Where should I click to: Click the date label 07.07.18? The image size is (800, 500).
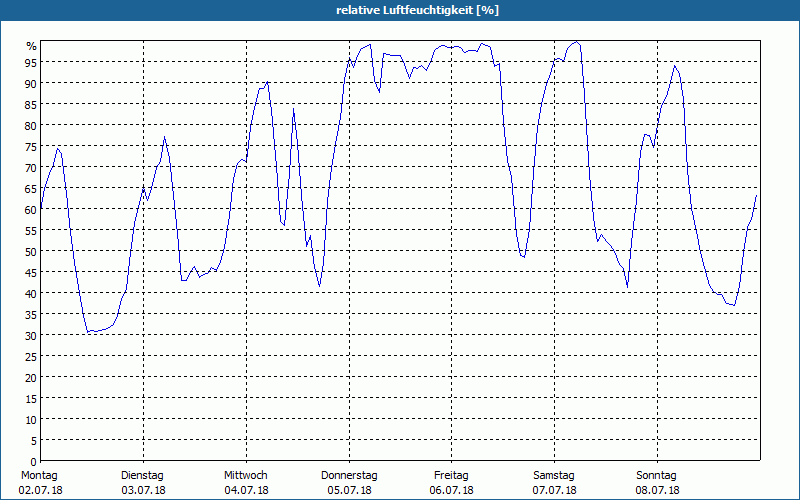tap(555, 490)
